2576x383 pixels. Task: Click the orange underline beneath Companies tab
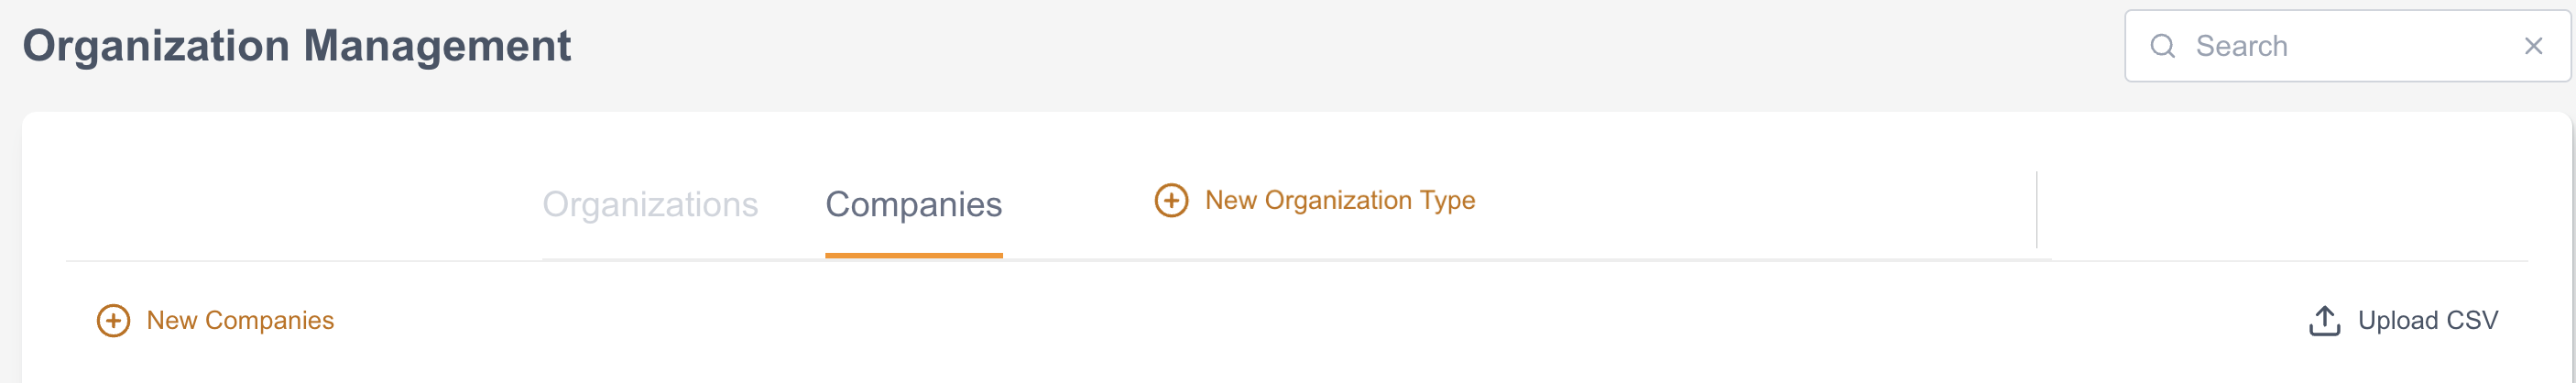(913, 256)
